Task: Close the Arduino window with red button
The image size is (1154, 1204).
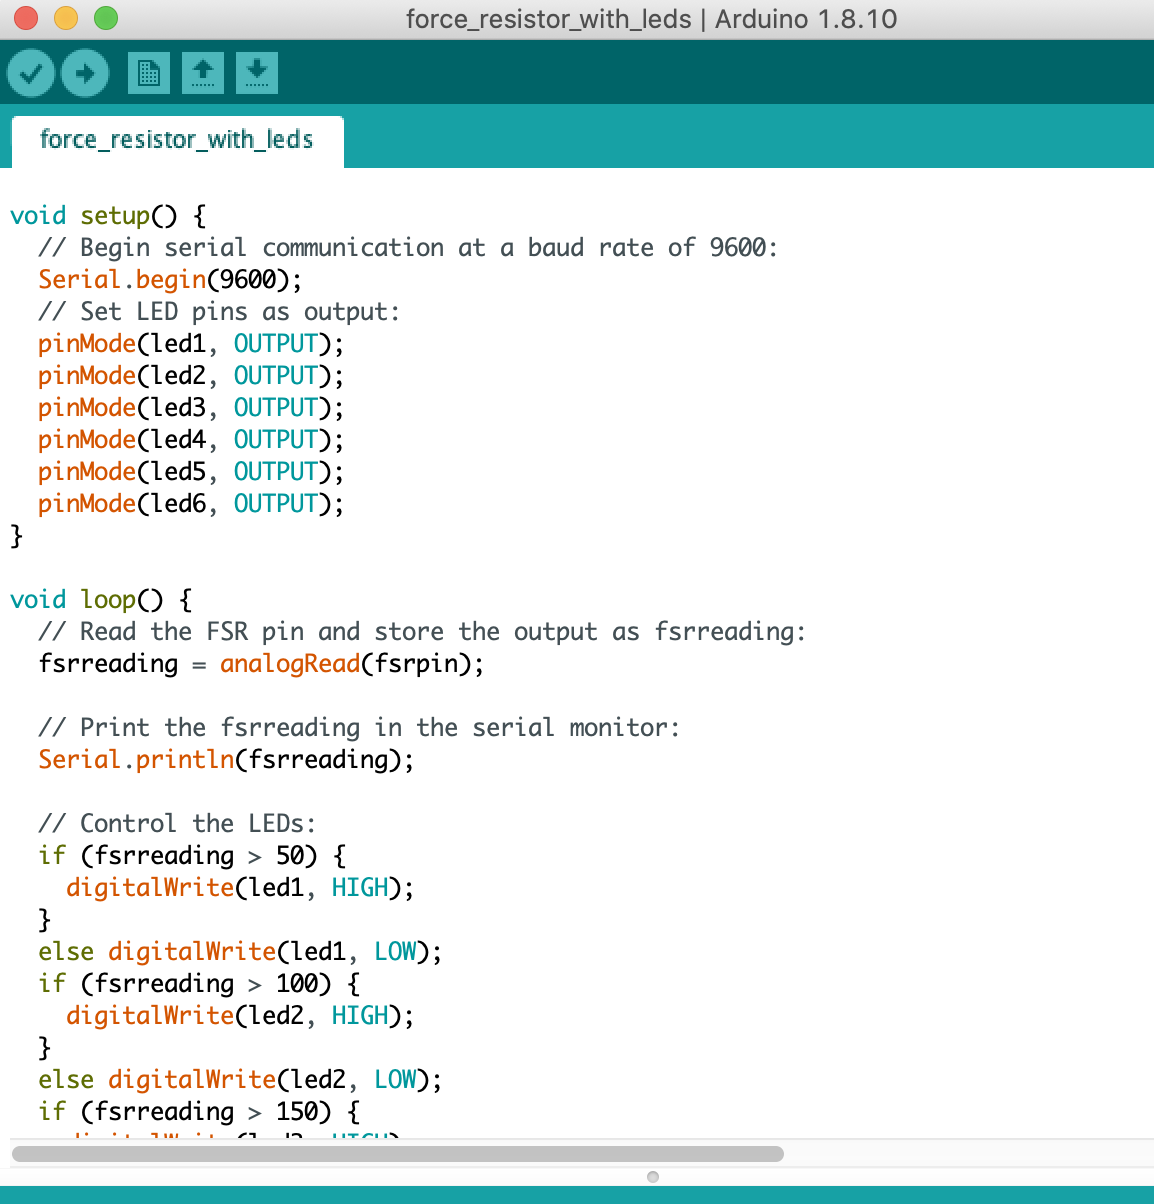Action: click(x=26, y=18)
